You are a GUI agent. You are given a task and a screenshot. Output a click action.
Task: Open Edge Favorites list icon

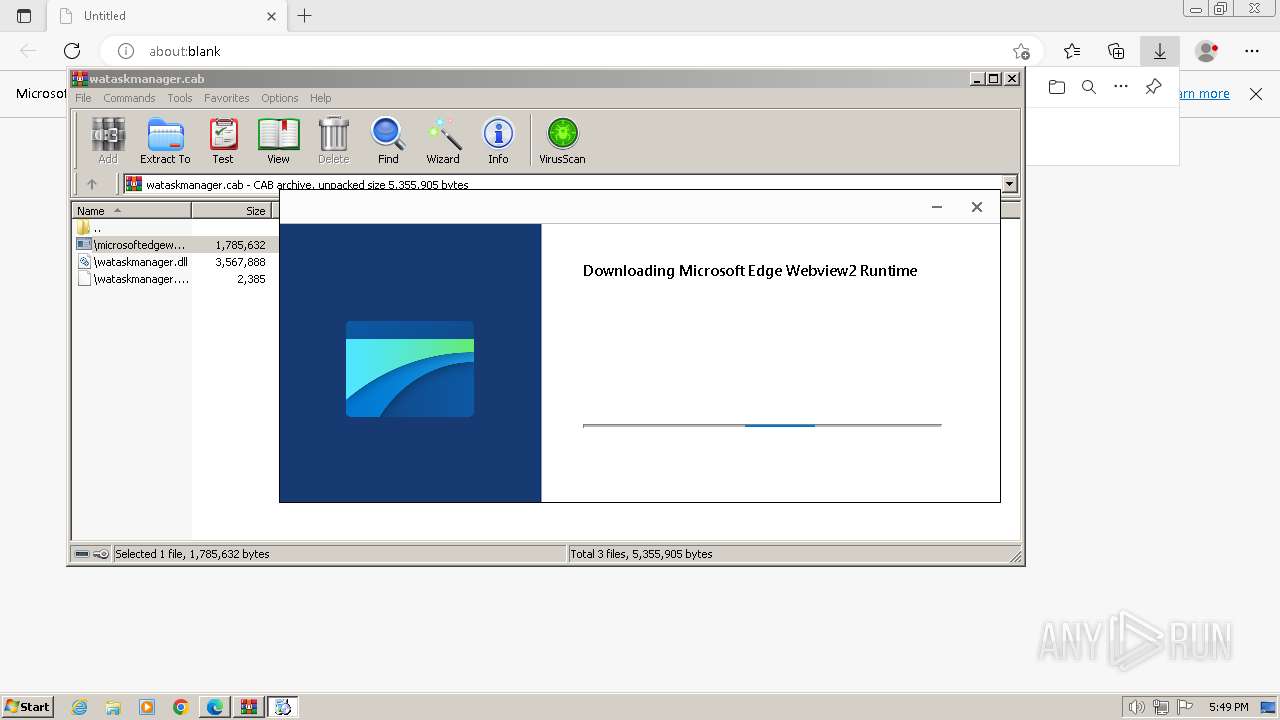[1072, 51]
